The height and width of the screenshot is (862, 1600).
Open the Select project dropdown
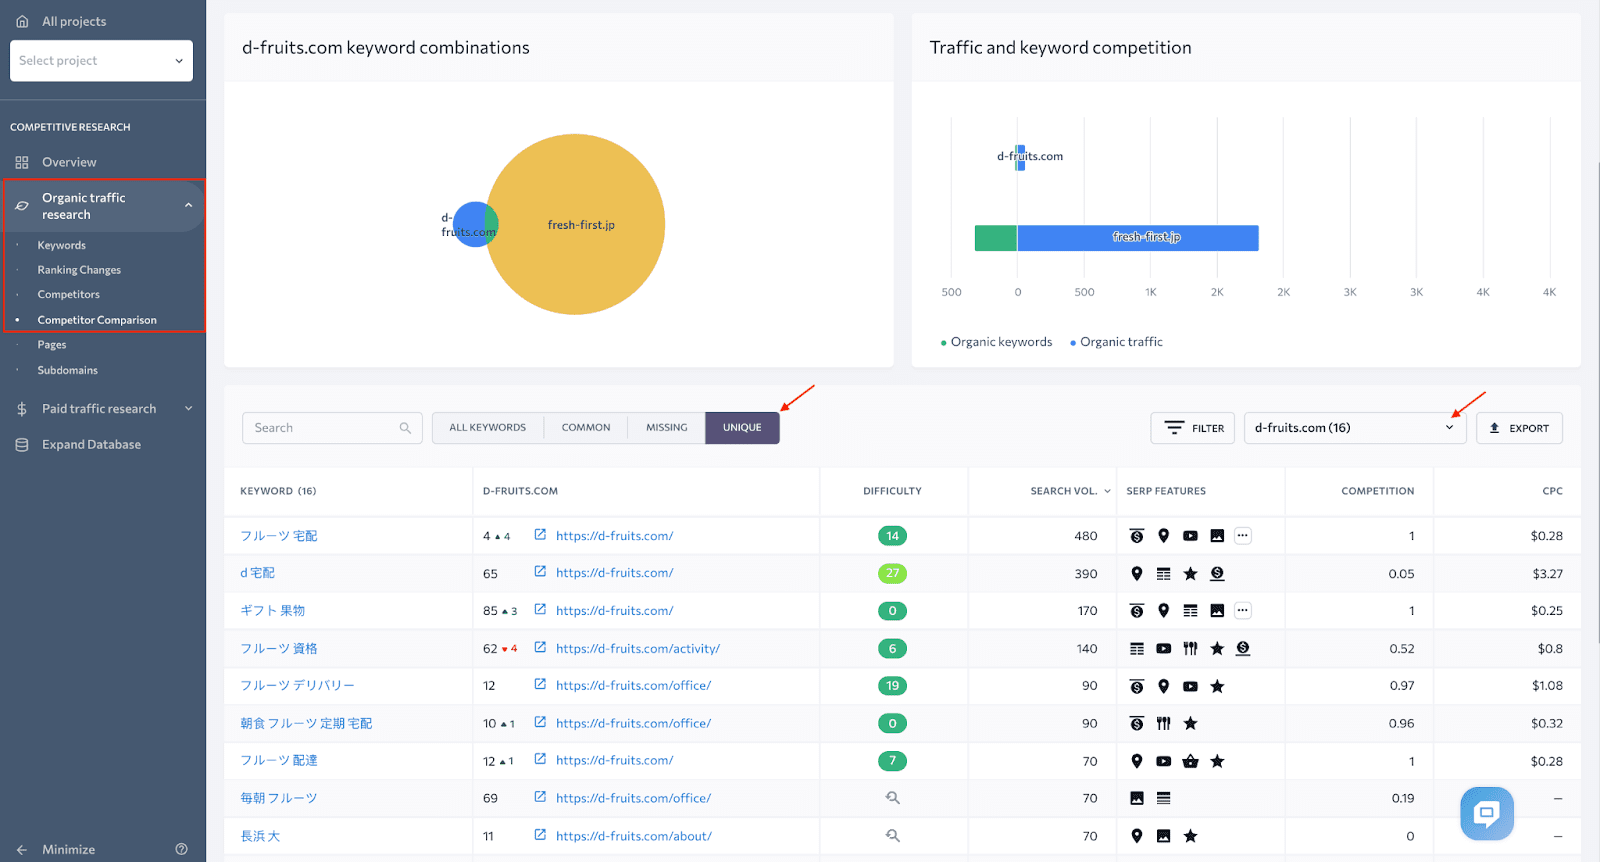coord(101,61)
